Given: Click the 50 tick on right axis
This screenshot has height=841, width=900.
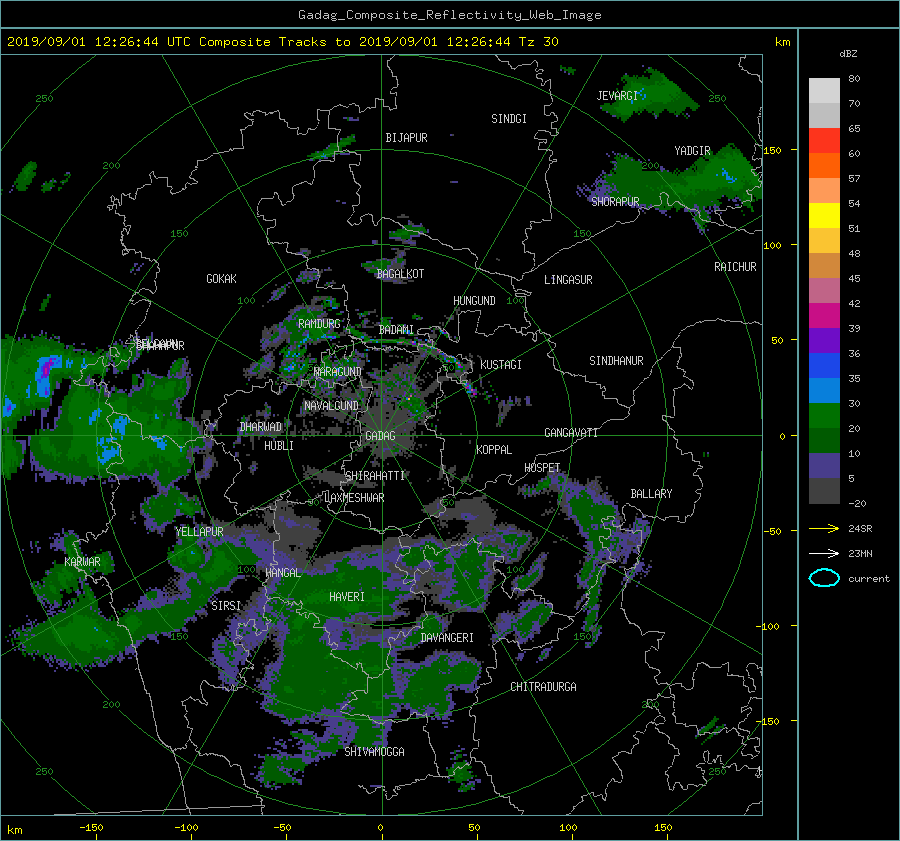Looking at the screenshot, I should (777, 340).
